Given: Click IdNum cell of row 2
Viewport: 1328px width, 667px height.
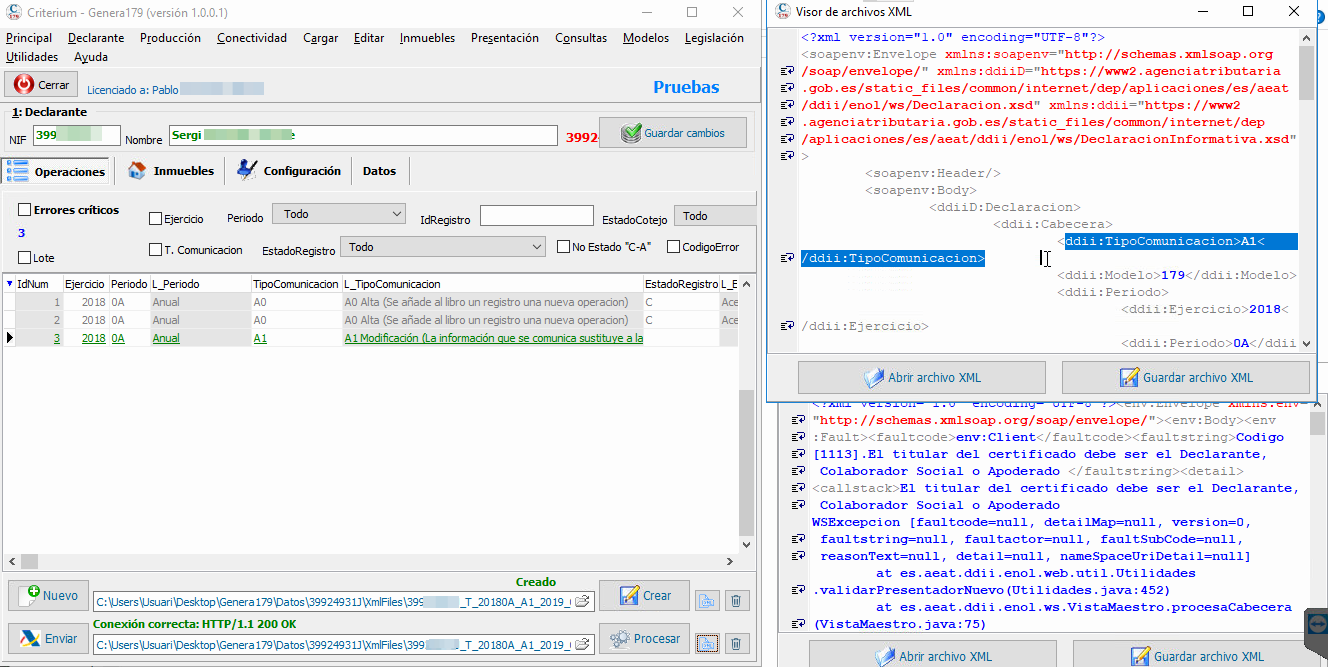Looking at the screenshot, I should tap(39, 320).
